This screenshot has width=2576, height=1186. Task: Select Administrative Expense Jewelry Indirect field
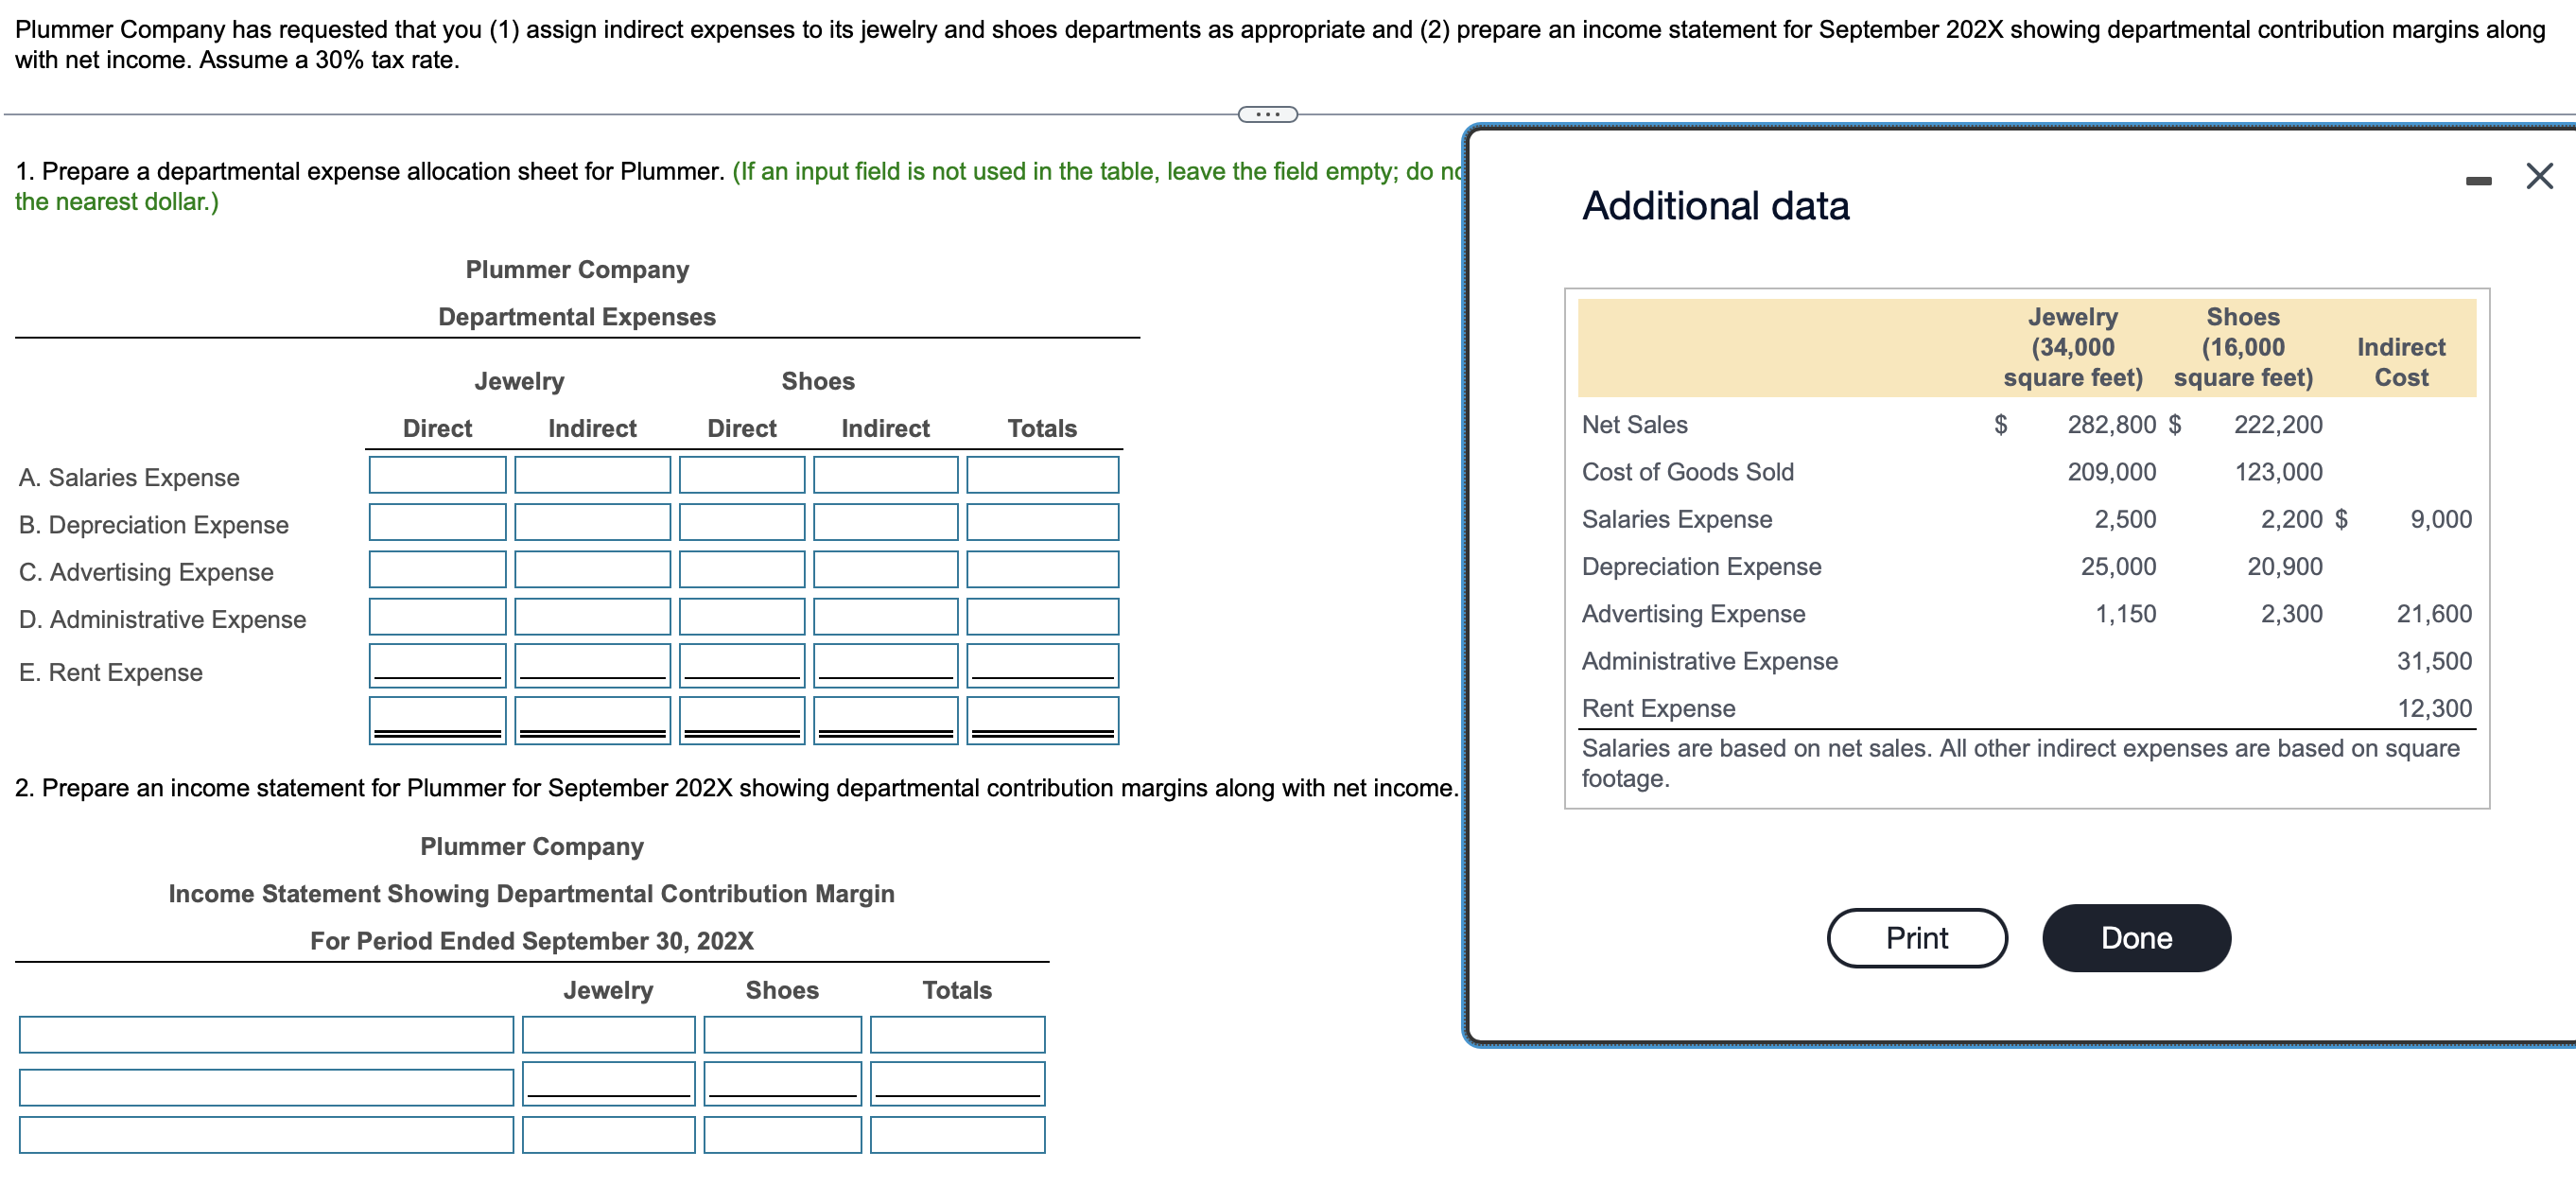(592, 616)
